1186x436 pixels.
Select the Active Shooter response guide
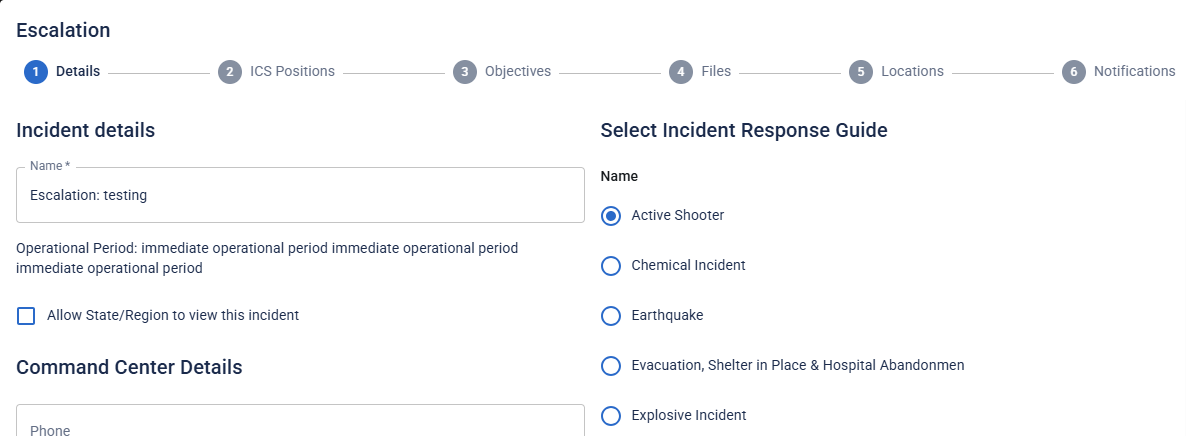tap(611, 216)
